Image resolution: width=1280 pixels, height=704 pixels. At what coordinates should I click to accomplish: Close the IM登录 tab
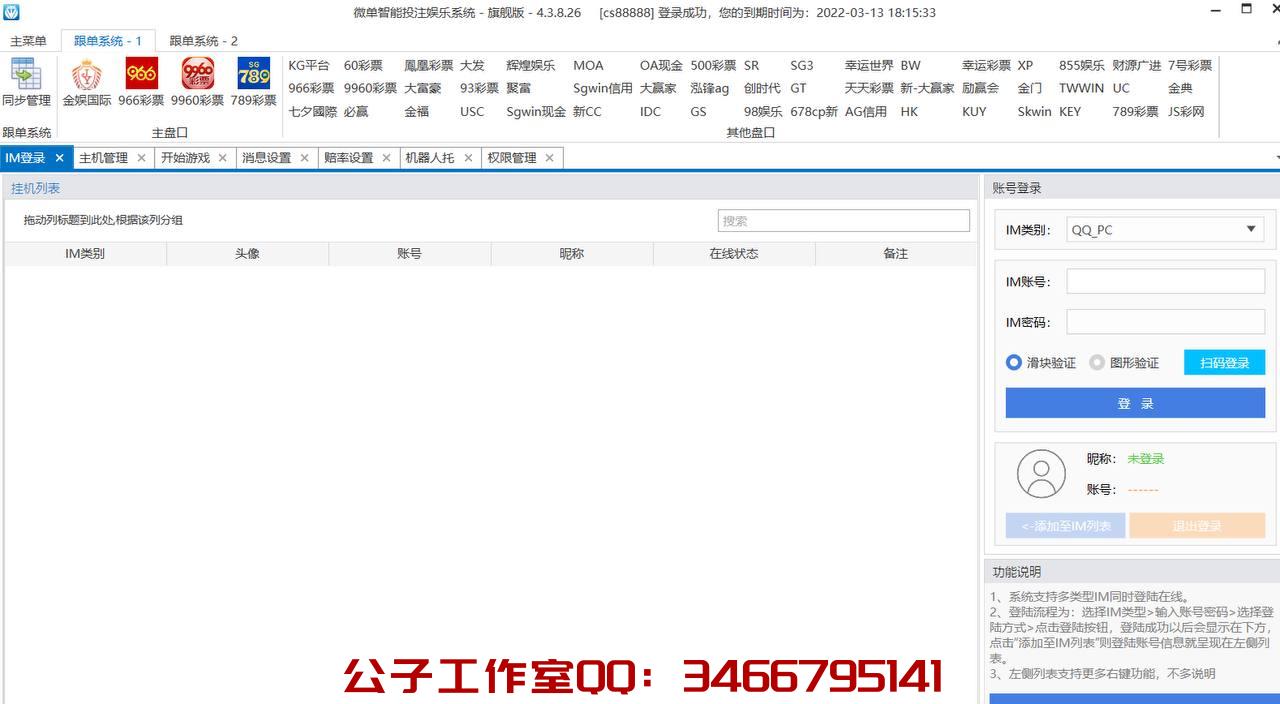(x=60, y=158)
